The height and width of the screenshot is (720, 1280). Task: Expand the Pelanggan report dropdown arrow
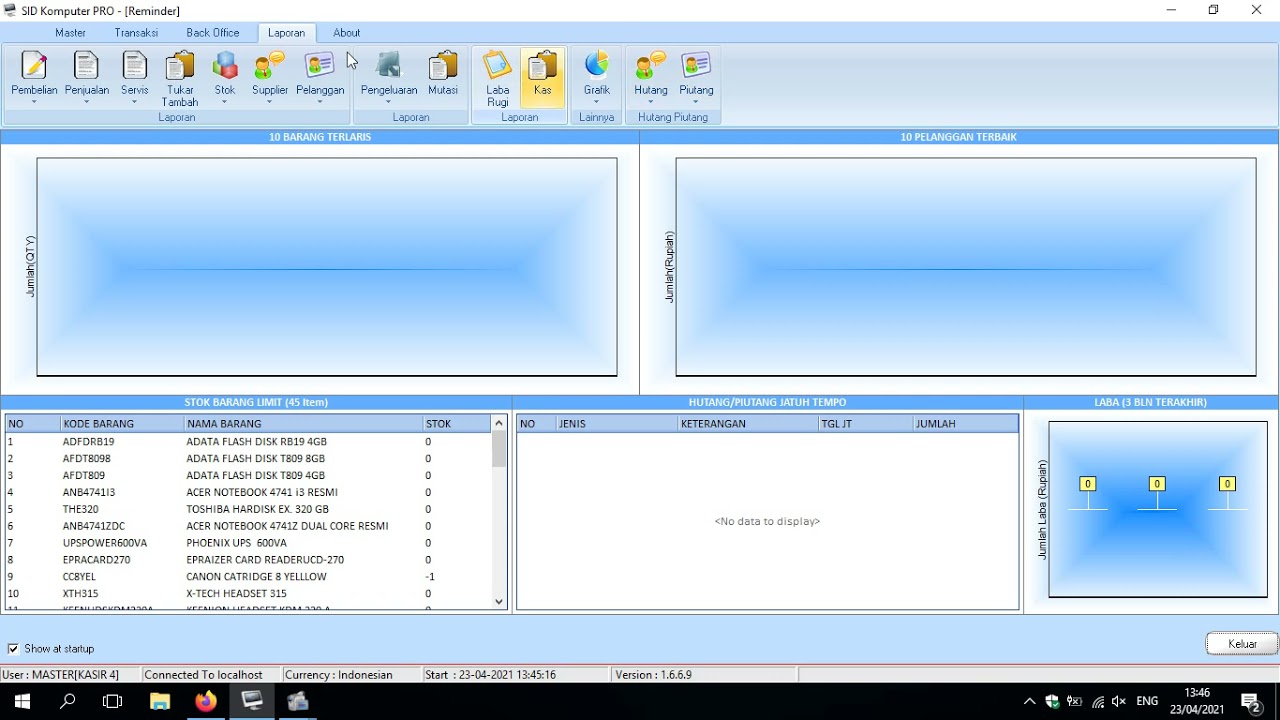point(320,101)
